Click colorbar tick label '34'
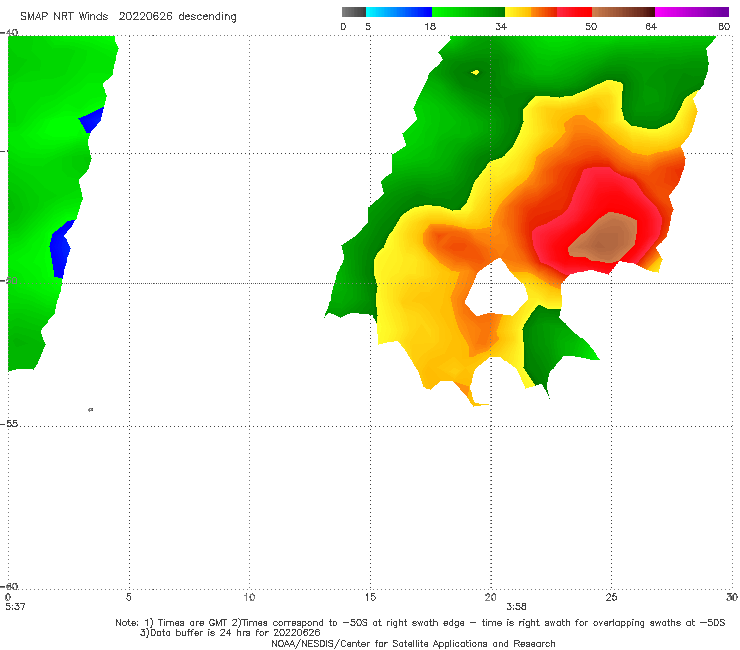 pyautogui.click(x=501, y=26)
